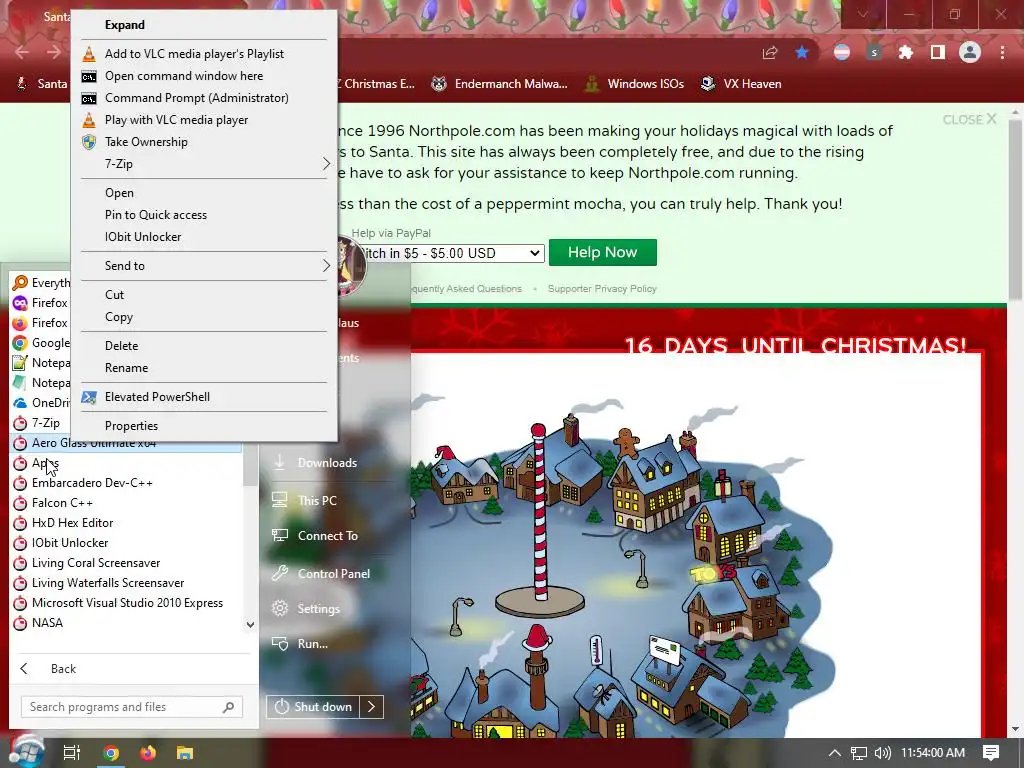Screen dimensions: 1024x768
Task: Open Downloads from start menu
Action: (327, 462)
